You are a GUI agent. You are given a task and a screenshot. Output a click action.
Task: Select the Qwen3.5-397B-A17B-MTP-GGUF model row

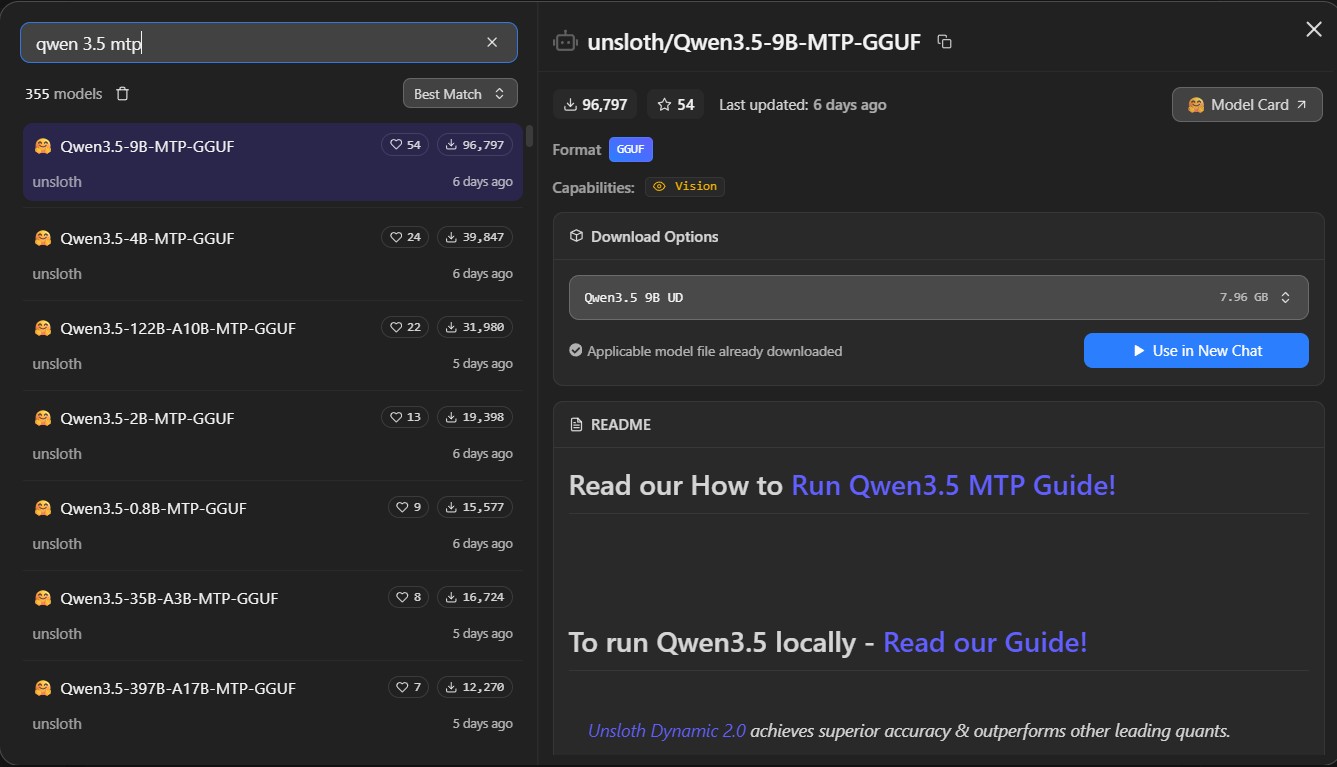(272, 705)
